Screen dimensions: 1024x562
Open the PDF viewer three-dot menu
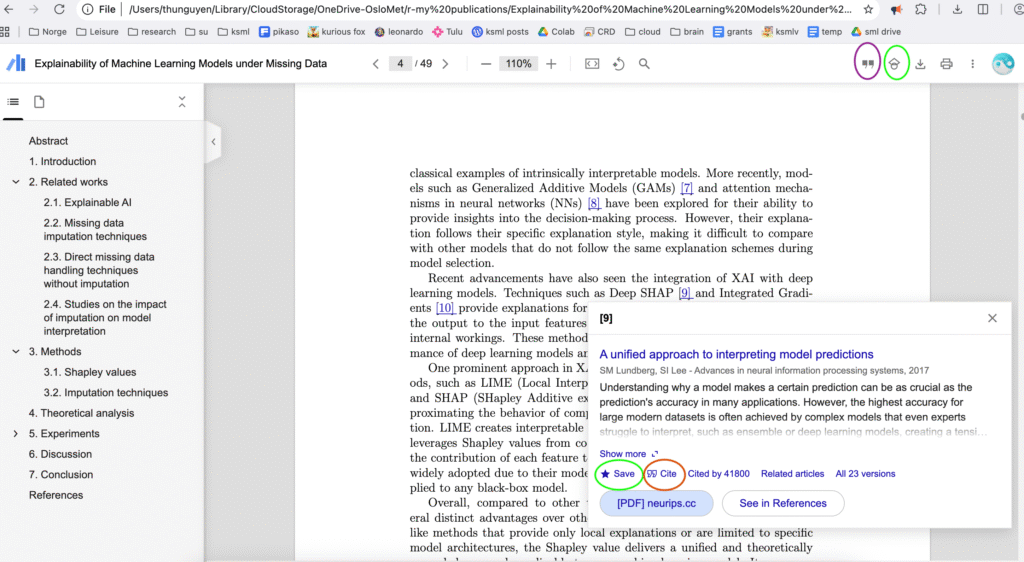[972, 64]
